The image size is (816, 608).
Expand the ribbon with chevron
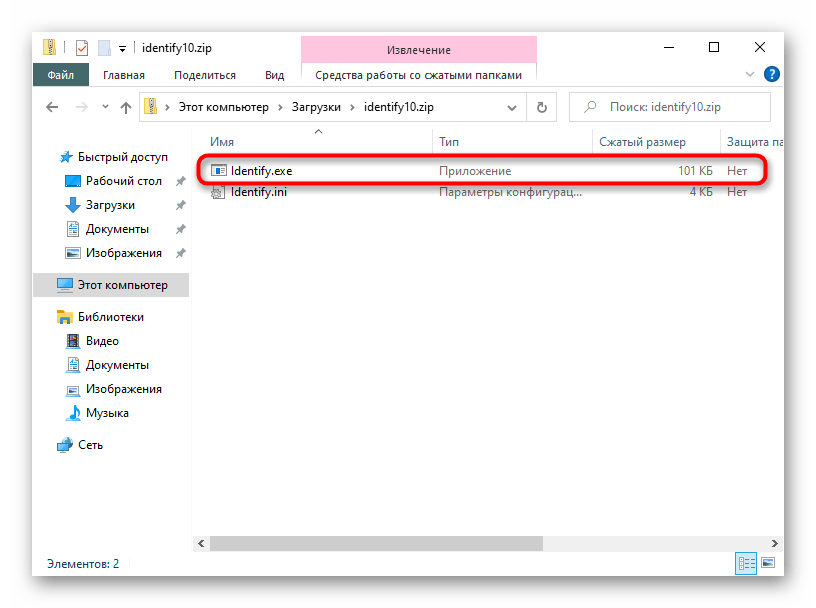click(x=751, y=74)
